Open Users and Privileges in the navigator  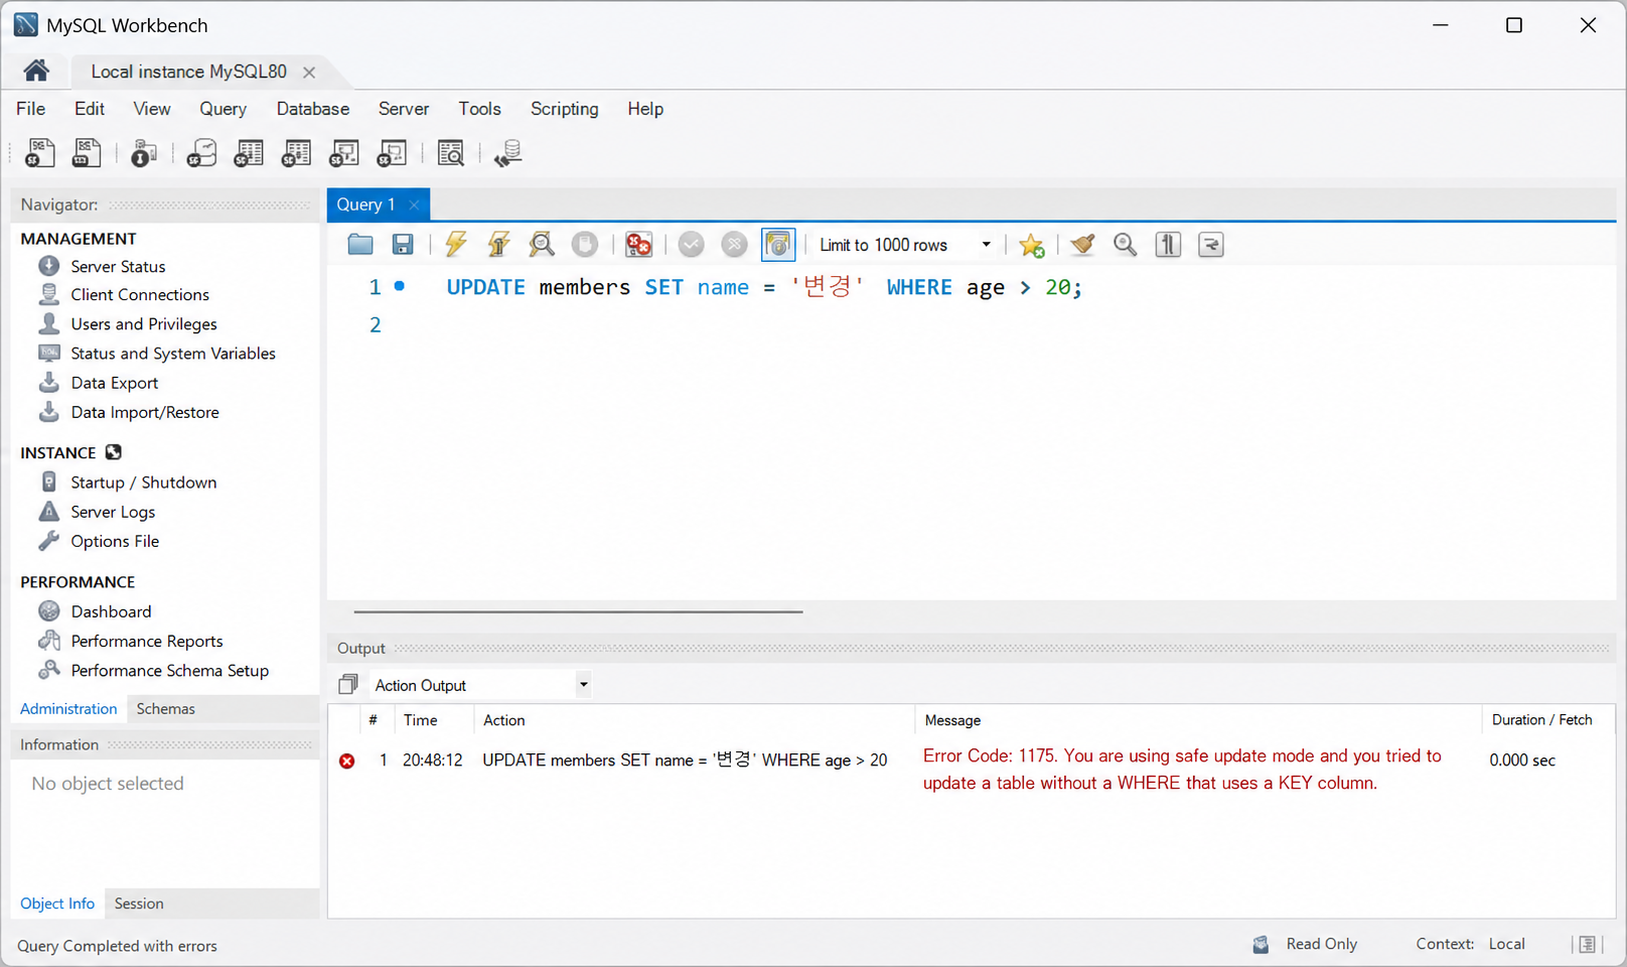[x=144, y=324]
